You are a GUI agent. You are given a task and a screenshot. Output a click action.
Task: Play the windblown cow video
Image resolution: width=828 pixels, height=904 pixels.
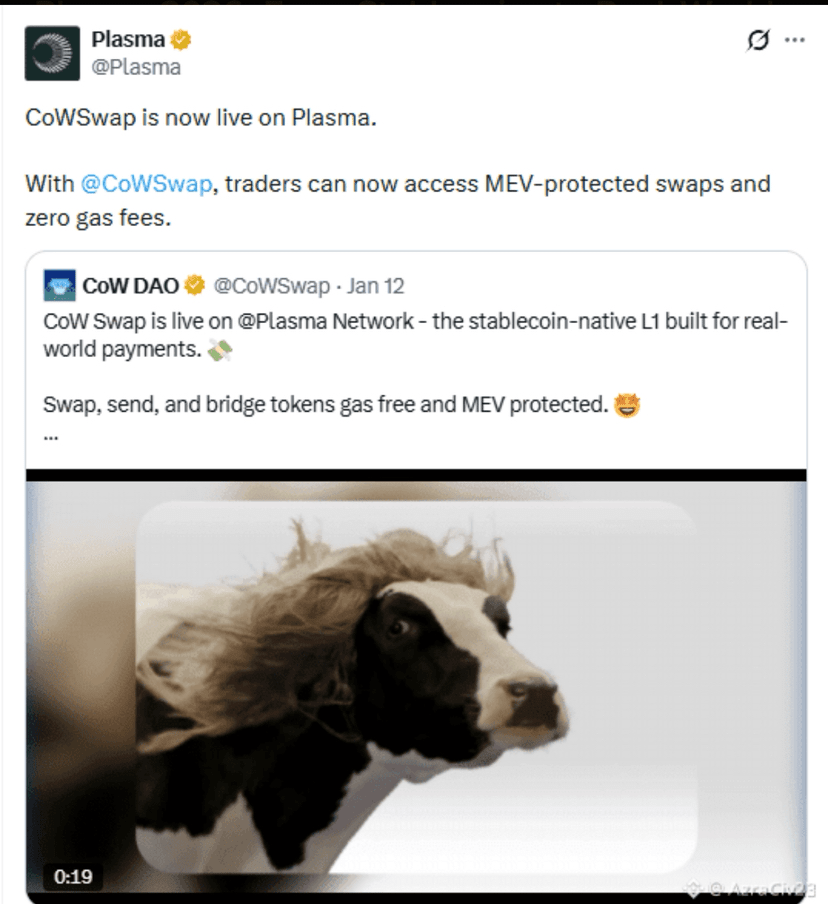click(416, 686)
